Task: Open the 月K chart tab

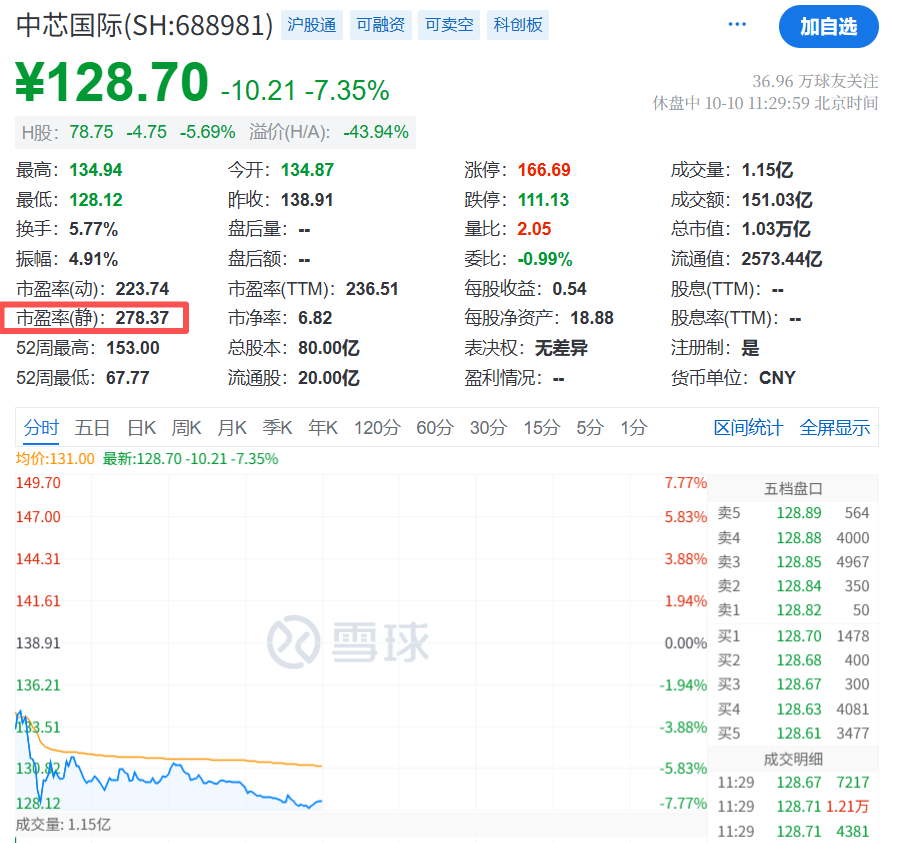Action: click(x=232, y=428)
